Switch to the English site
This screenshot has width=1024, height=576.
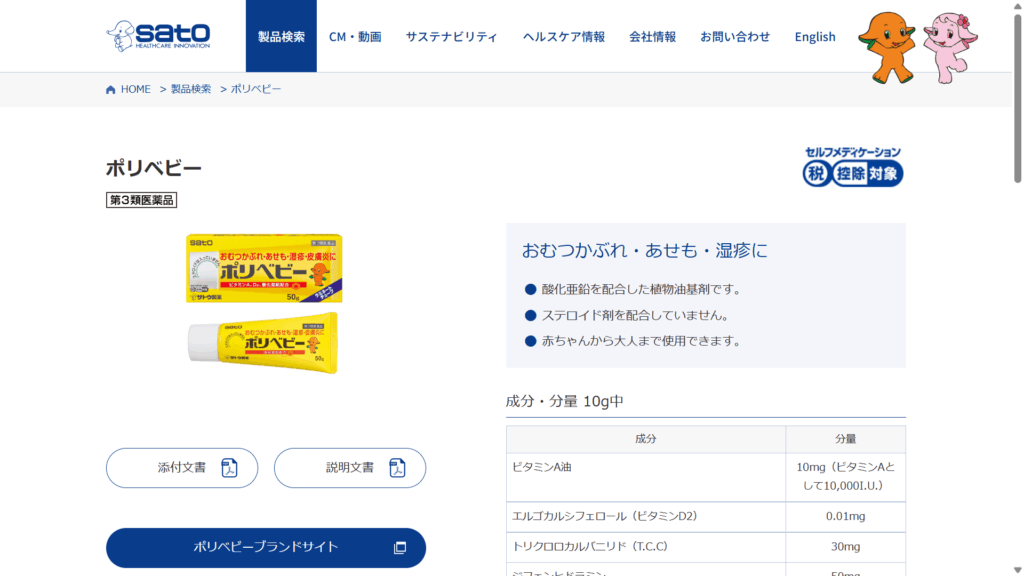click(815, 37)
